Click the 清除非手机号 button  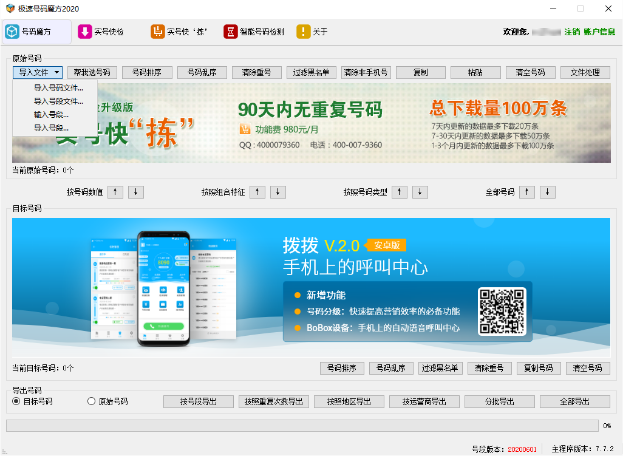(366, 72)
